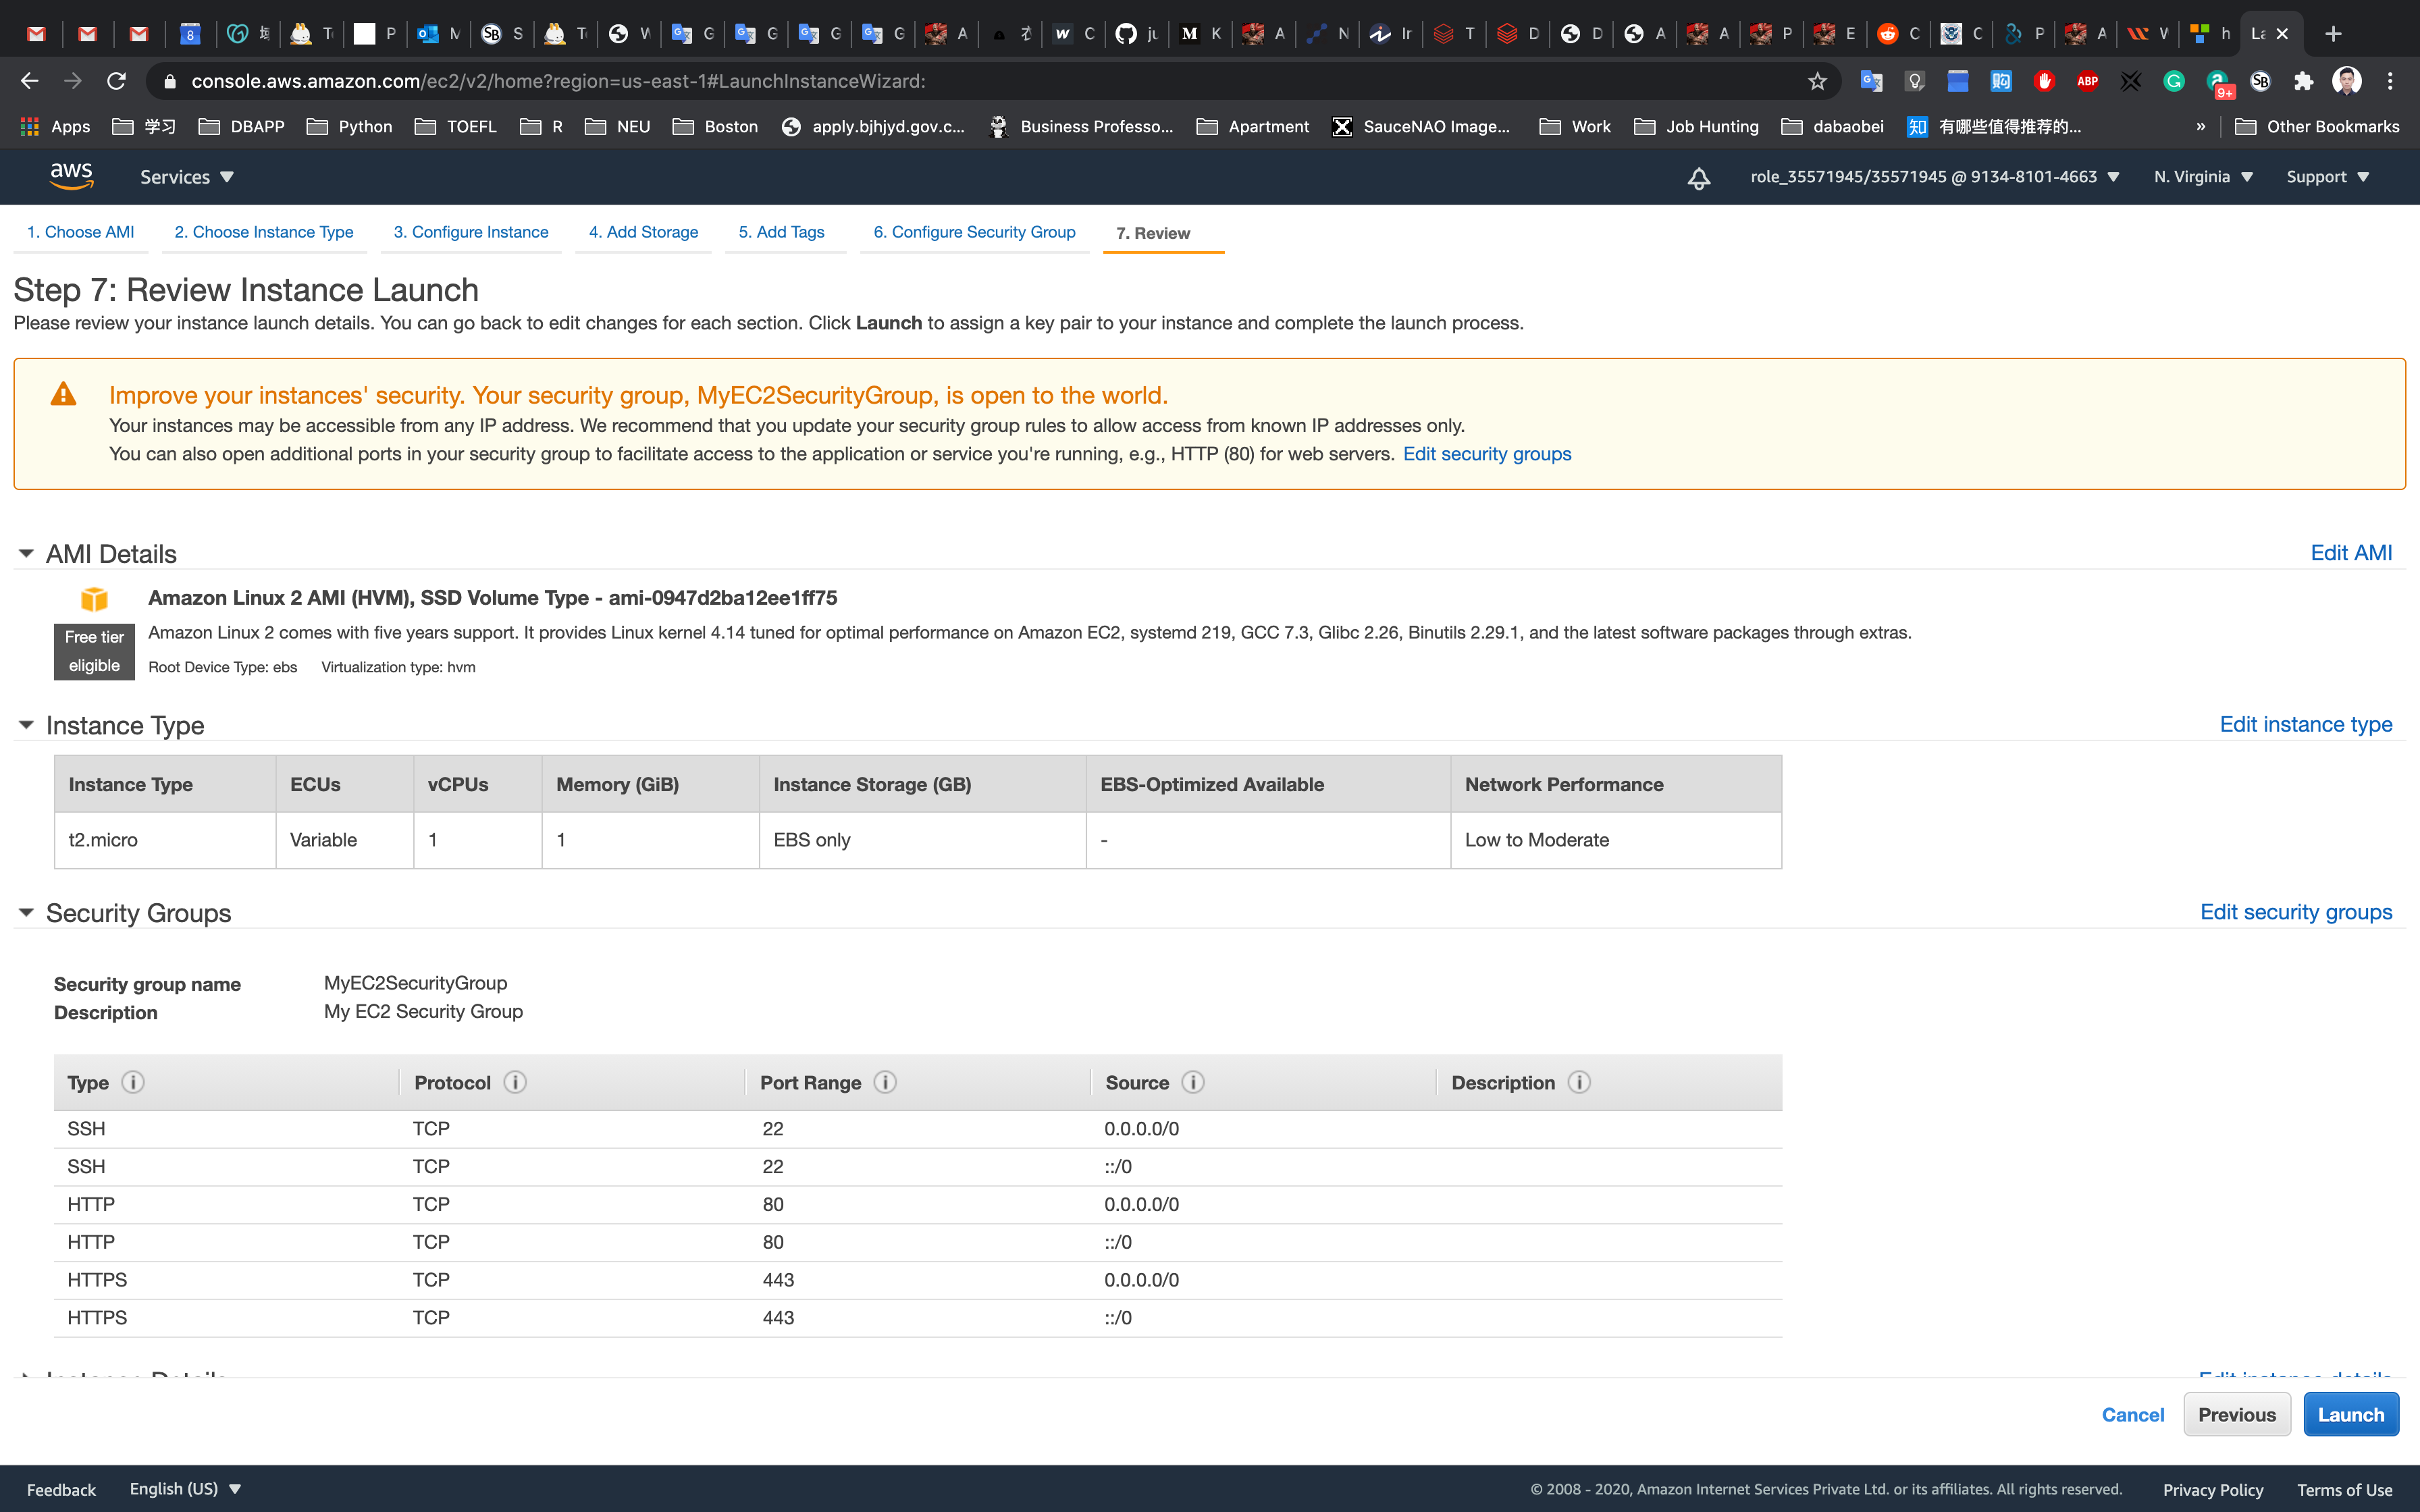Click info icon next to Description column
The height and width of the screenshot is (1512, 2420).
point(1579,1082)
